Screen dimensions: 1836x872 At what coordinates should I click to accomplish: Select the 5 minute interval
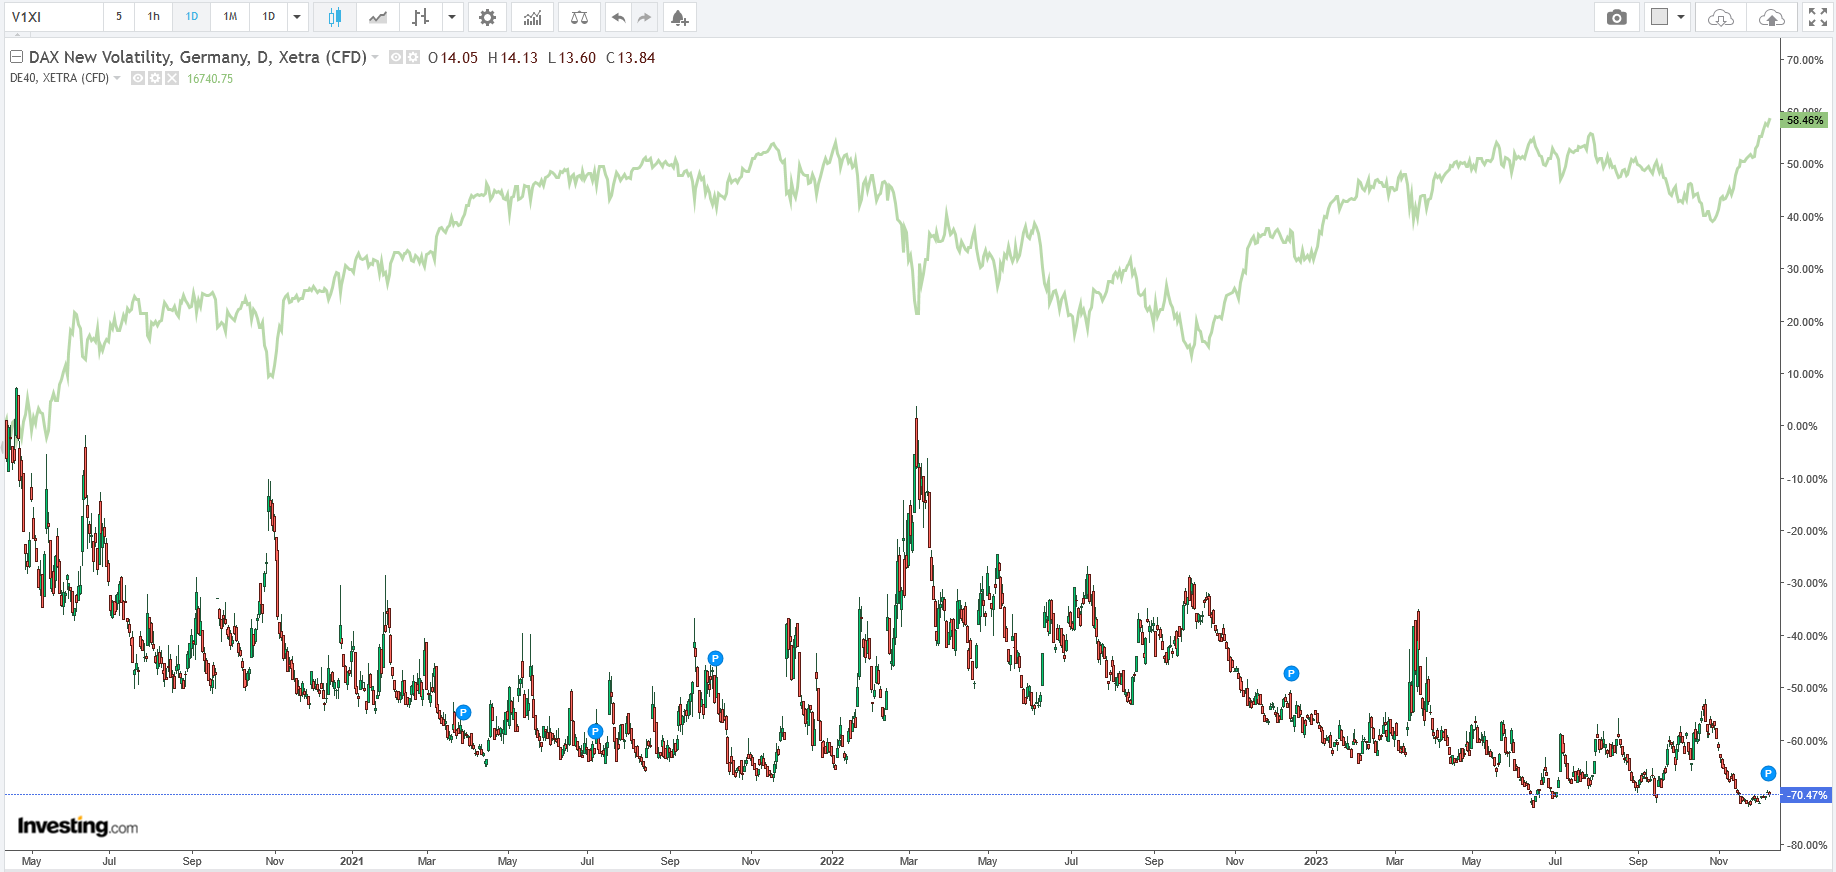pos(119,17)
